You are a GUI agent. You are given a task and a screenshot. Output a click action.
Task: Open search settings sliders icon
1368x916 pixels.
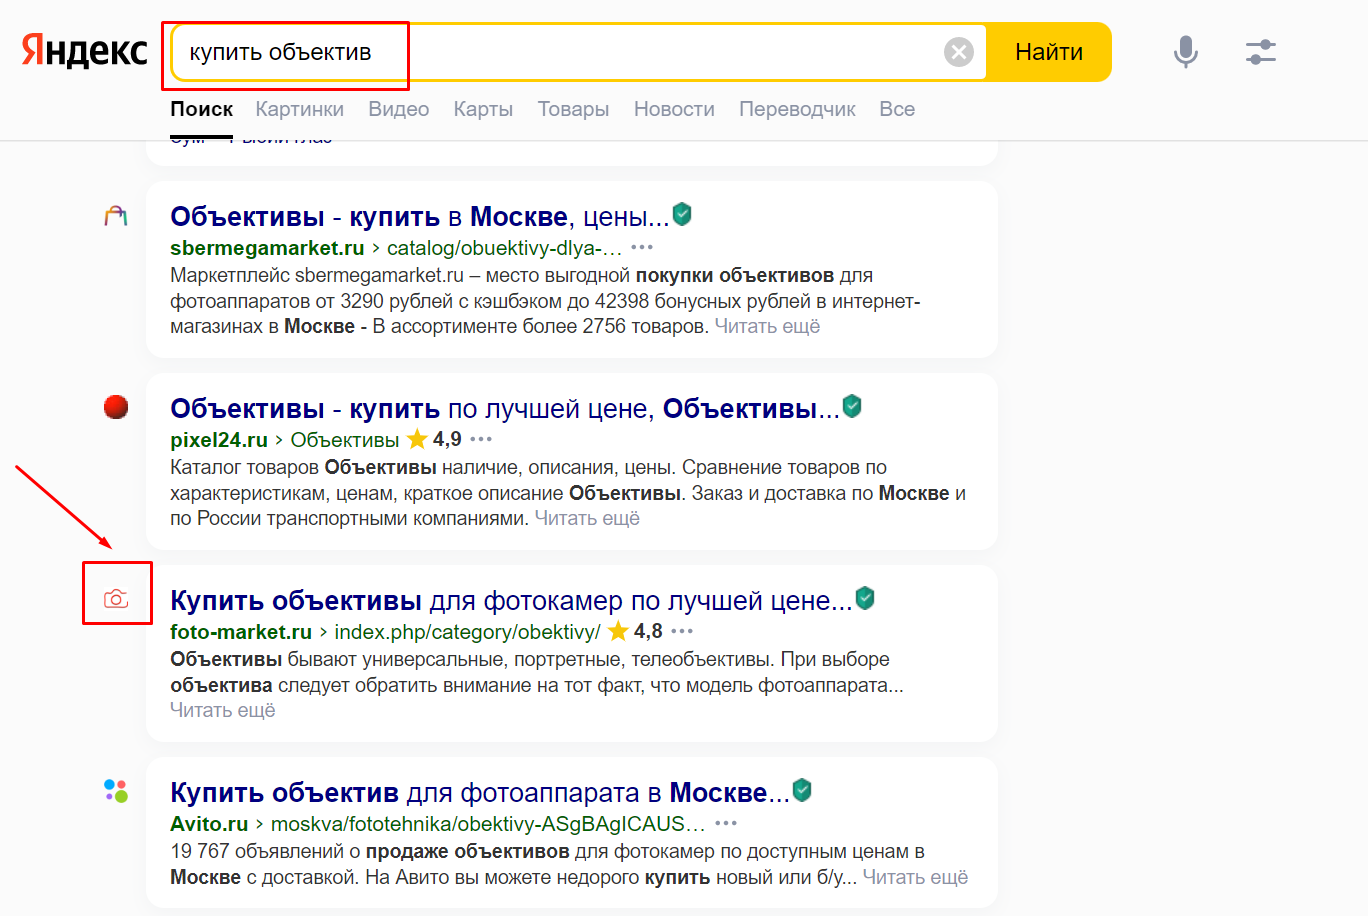click(x=1261, y=52)
